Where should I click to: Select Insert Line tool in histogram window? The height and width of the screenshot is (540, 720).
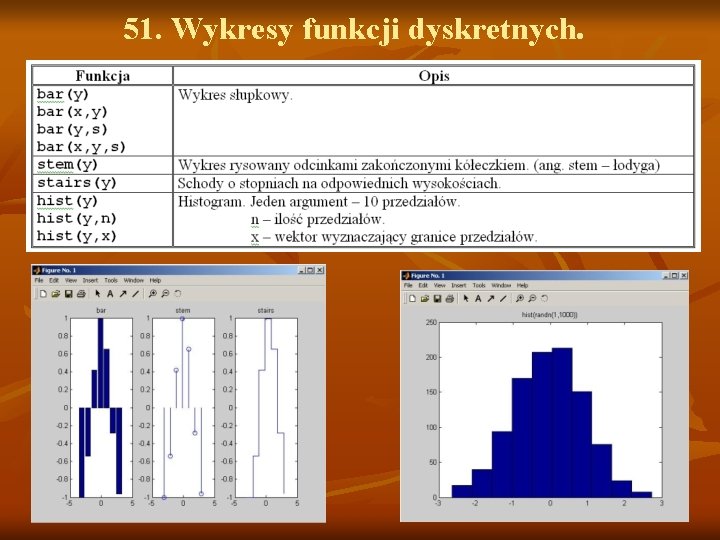pos(503,298)
